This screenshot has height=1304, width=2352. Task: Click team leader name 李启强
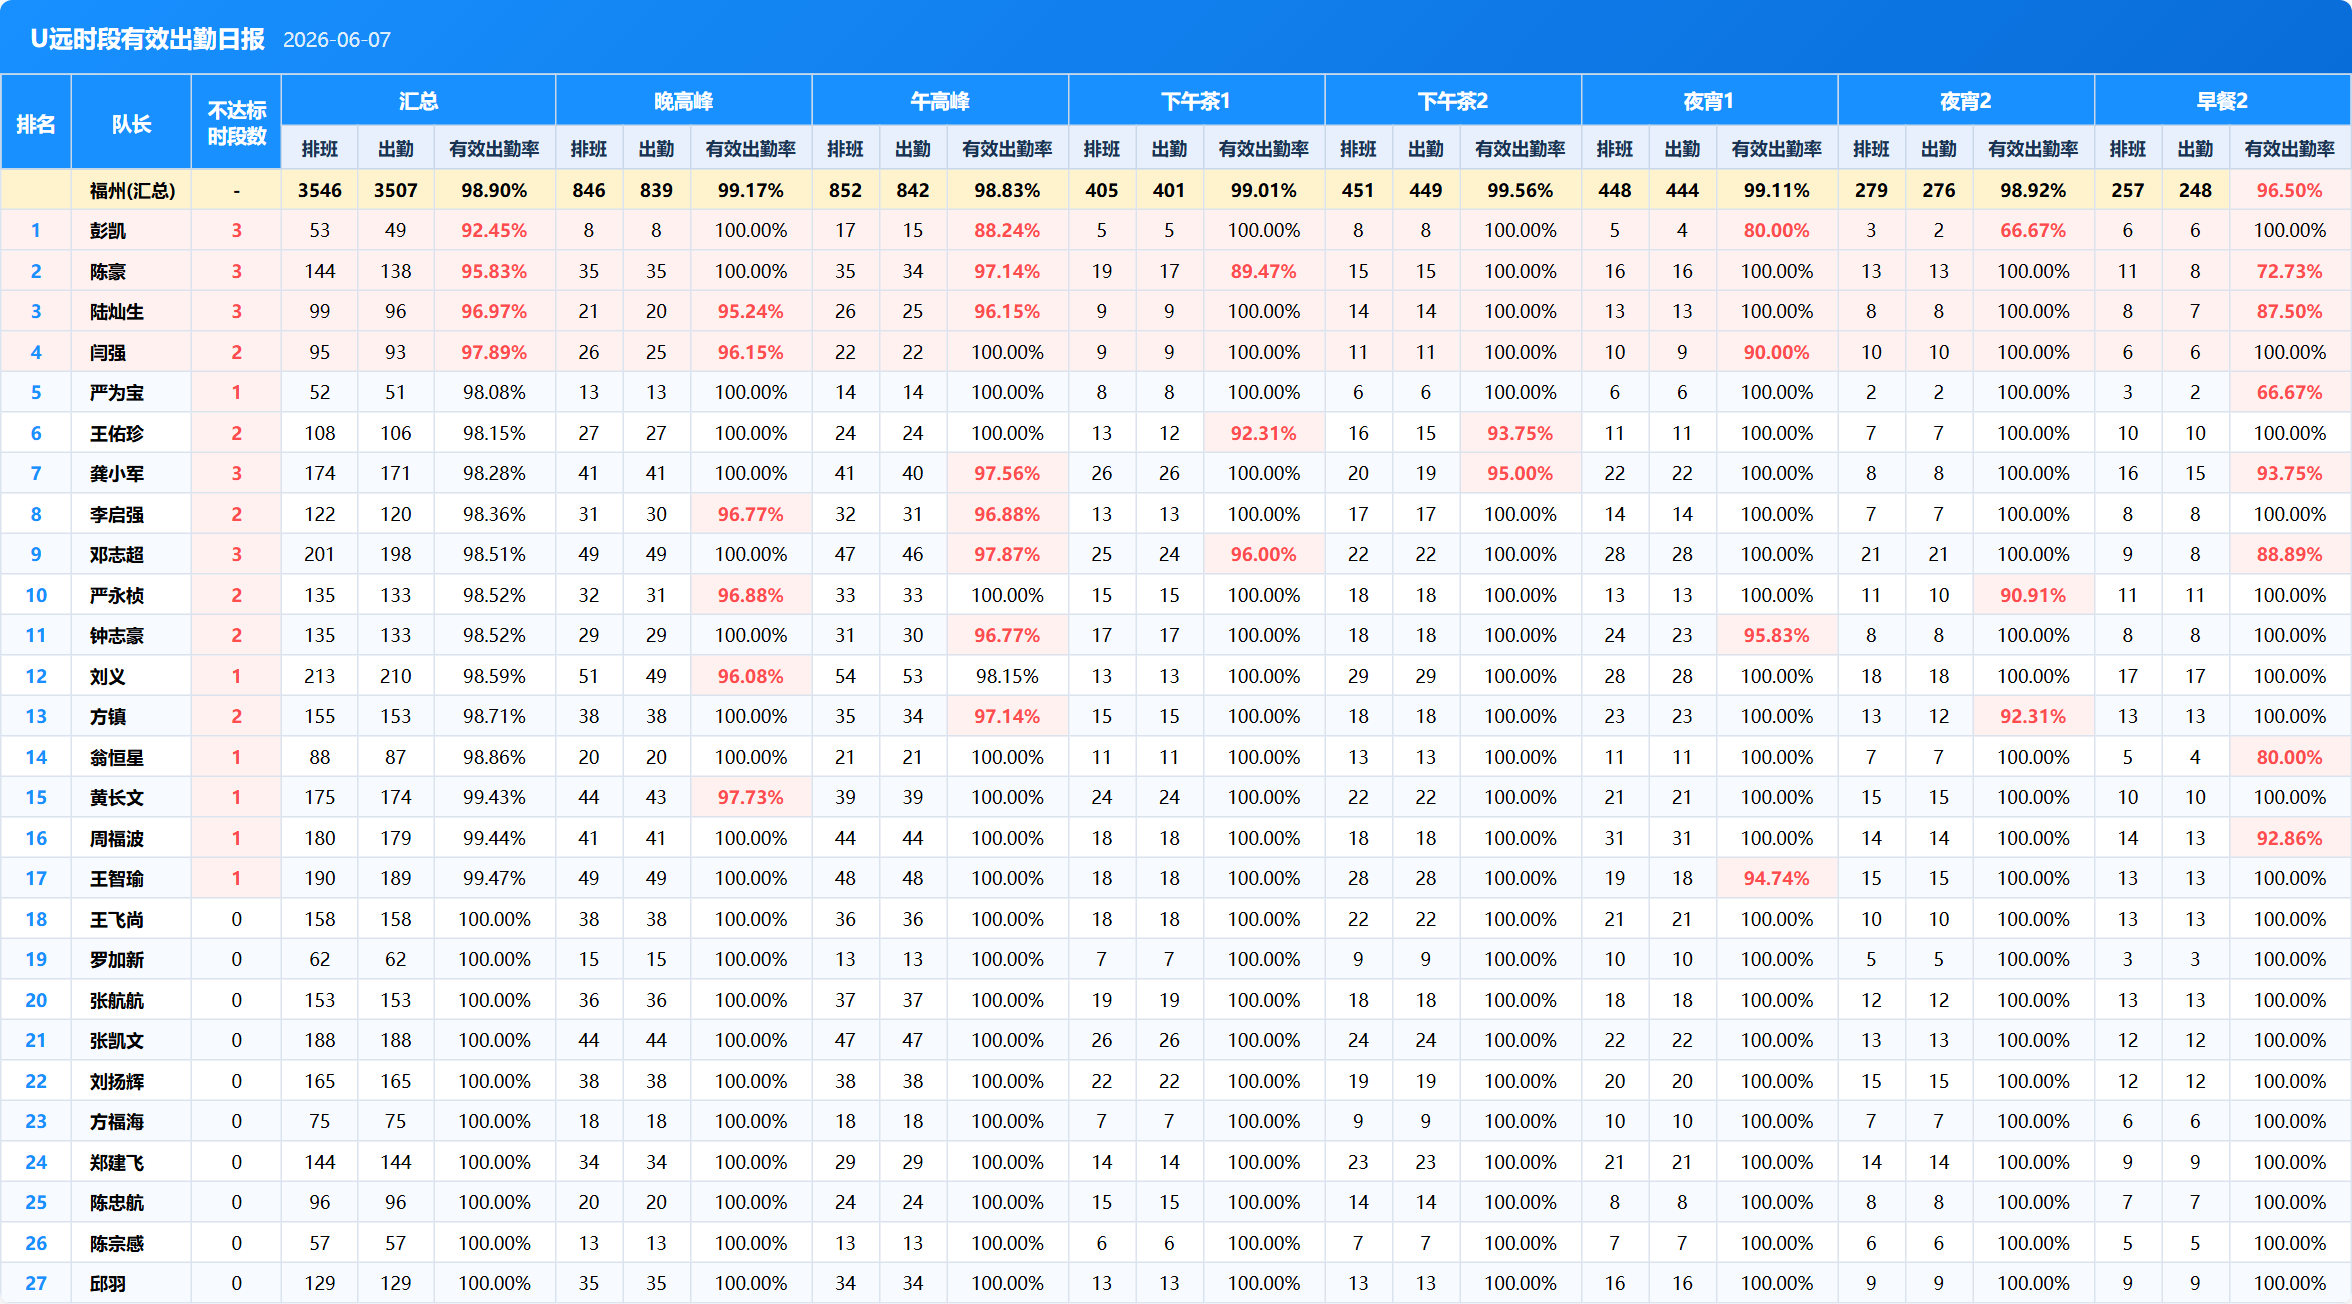117,514
